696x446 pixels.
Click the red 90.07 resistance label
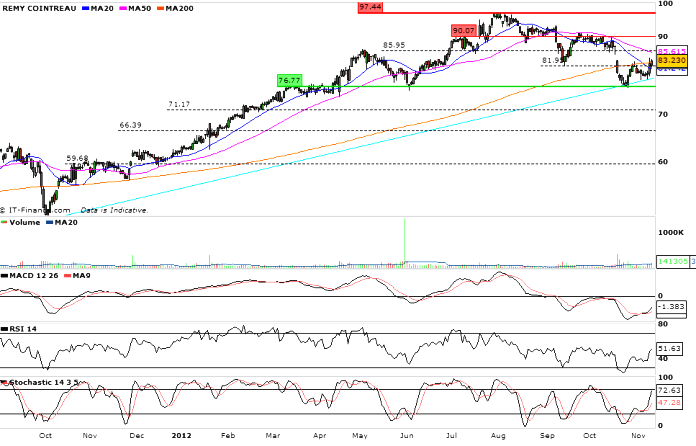point(463,31)
